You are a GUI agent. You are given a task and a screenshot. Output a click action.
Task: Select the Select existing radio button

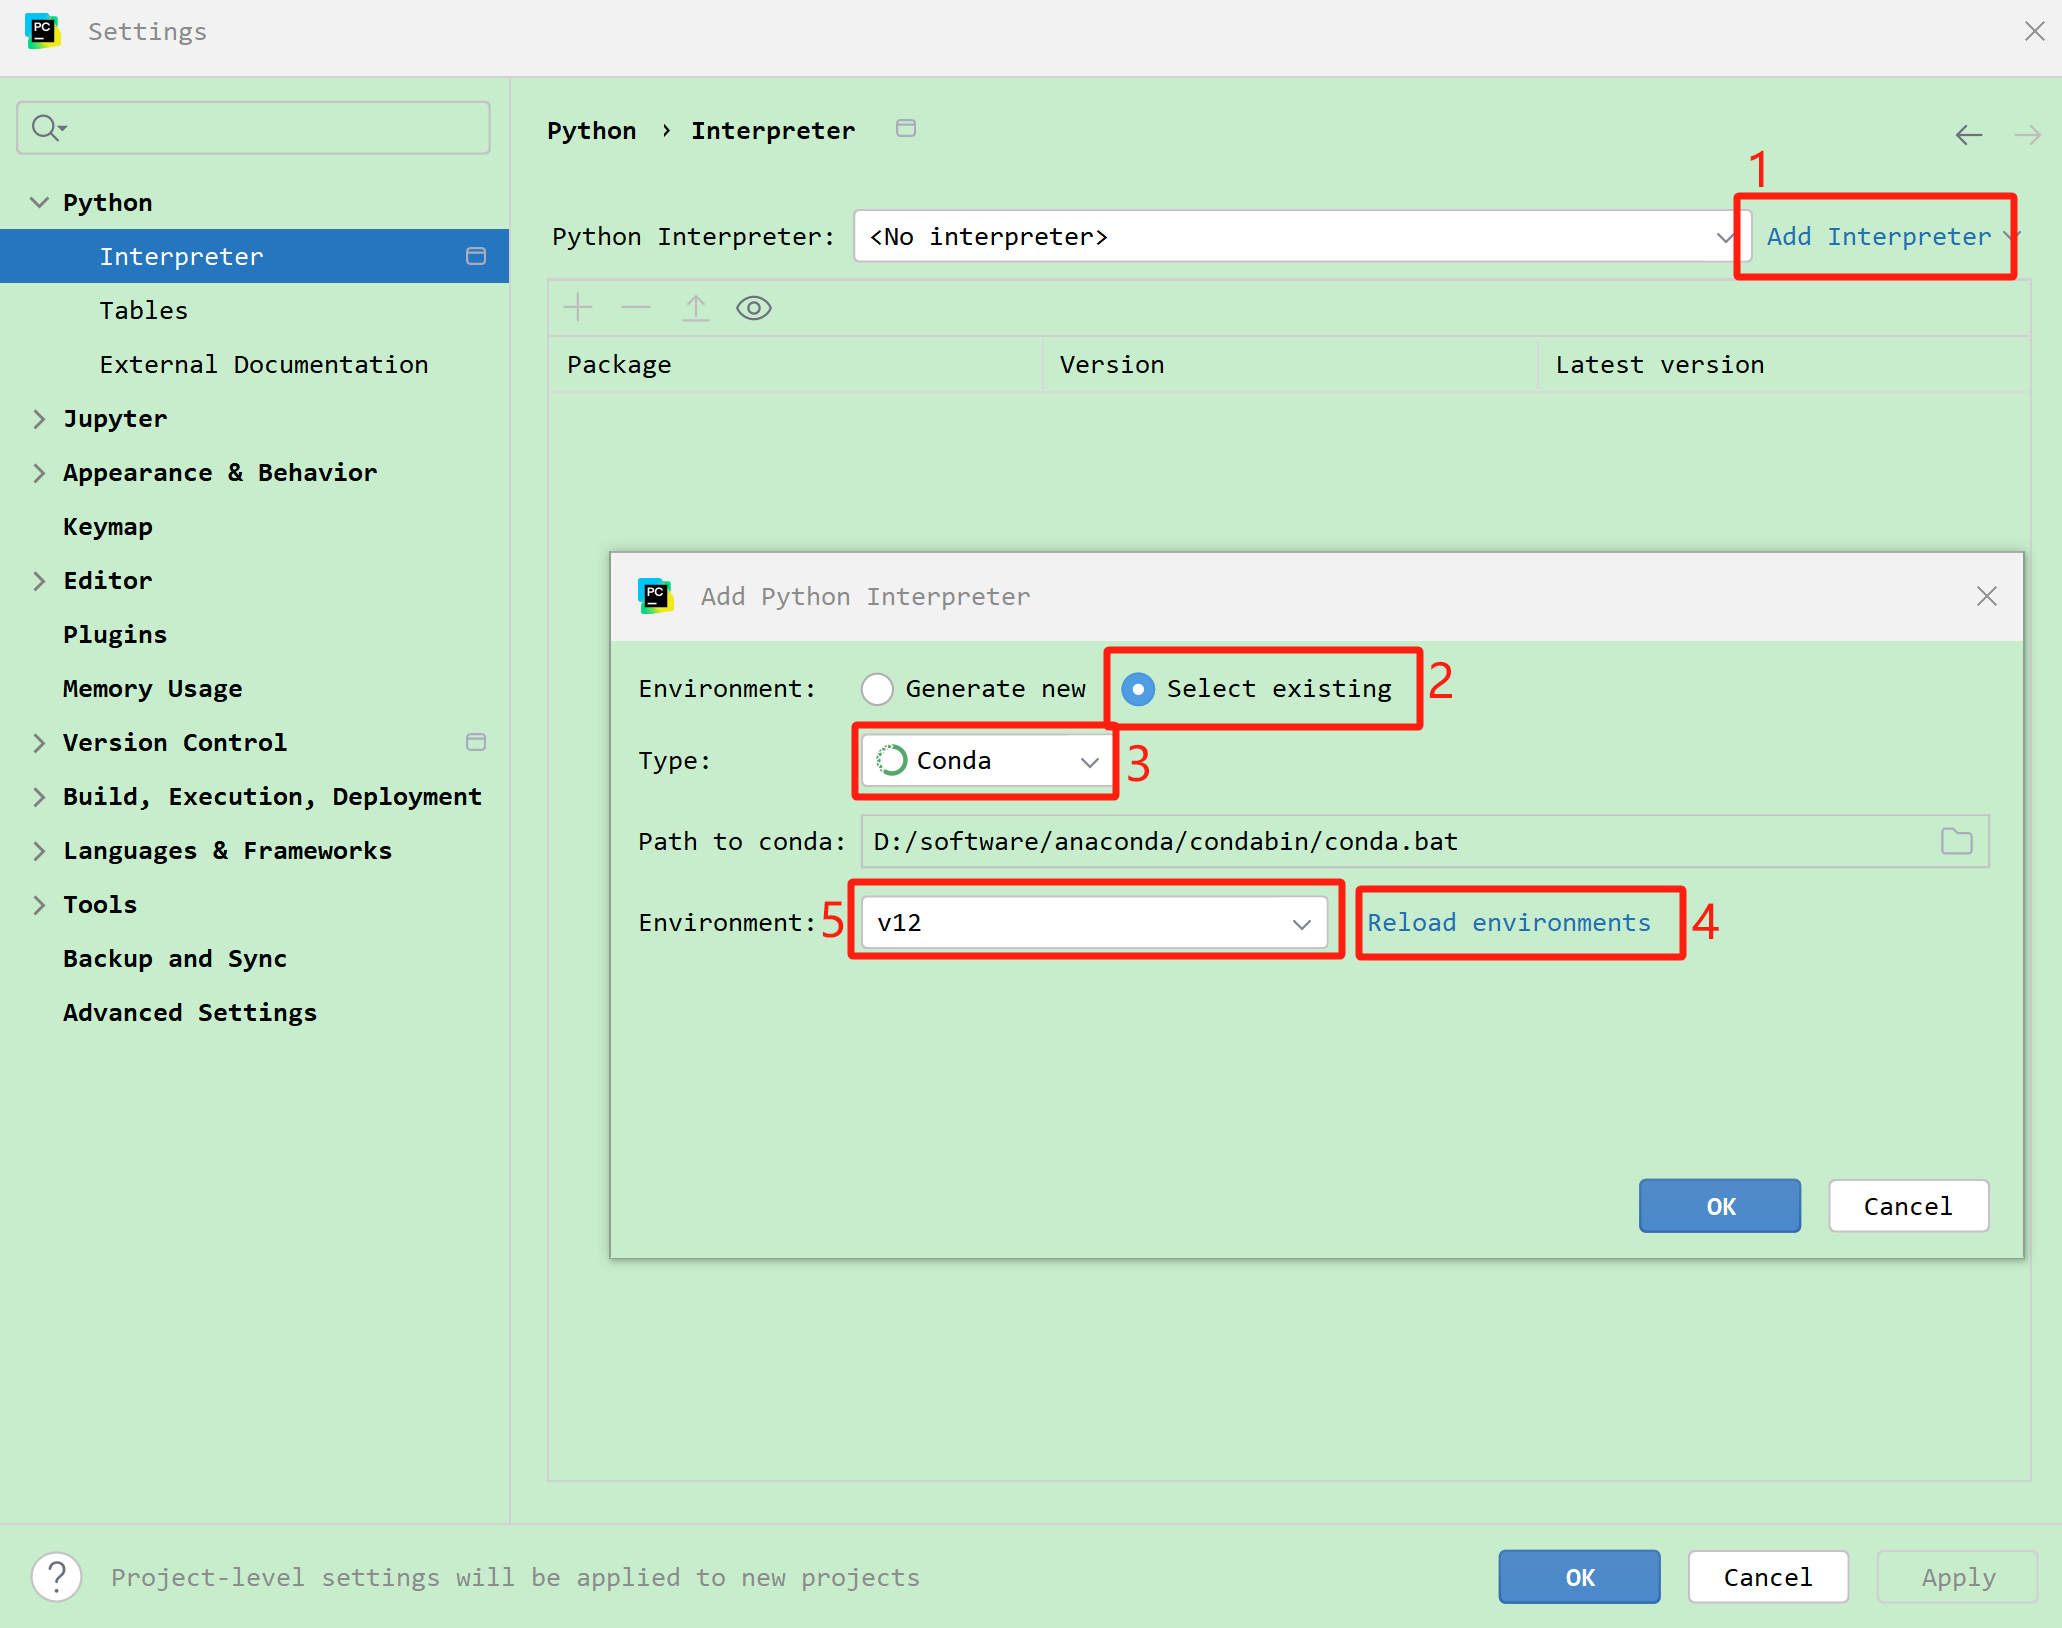(1138, 689)
